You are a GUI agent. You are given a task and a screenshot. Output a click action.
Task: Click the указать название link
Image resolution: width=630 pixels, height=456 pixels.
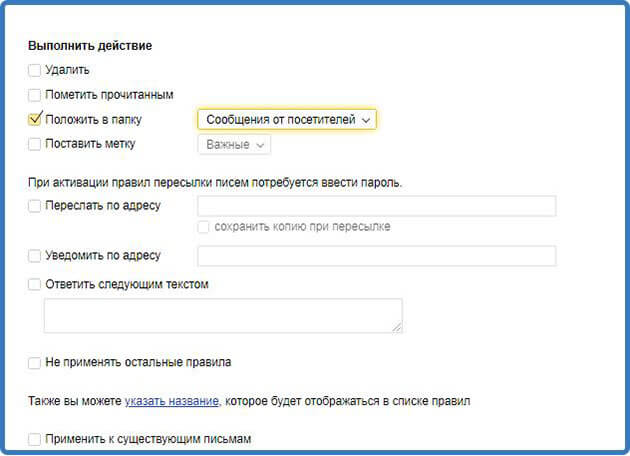pyautogui.click(x=172, y=401)
